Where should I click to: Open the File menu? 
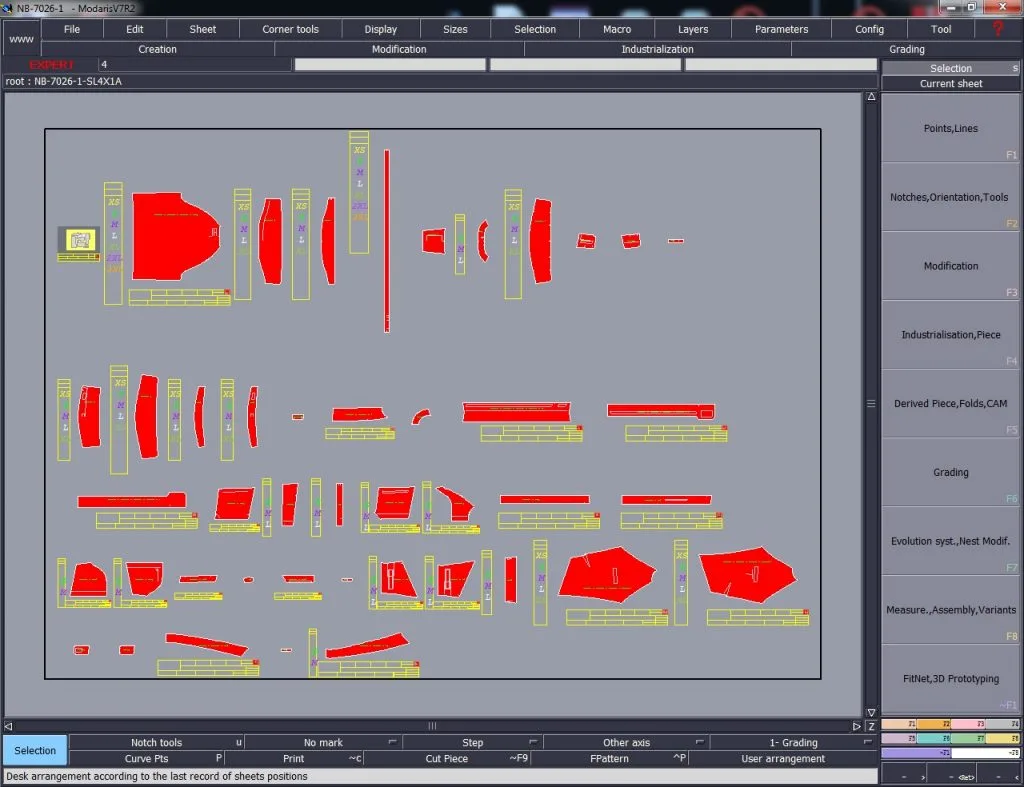tap(72, 29)
